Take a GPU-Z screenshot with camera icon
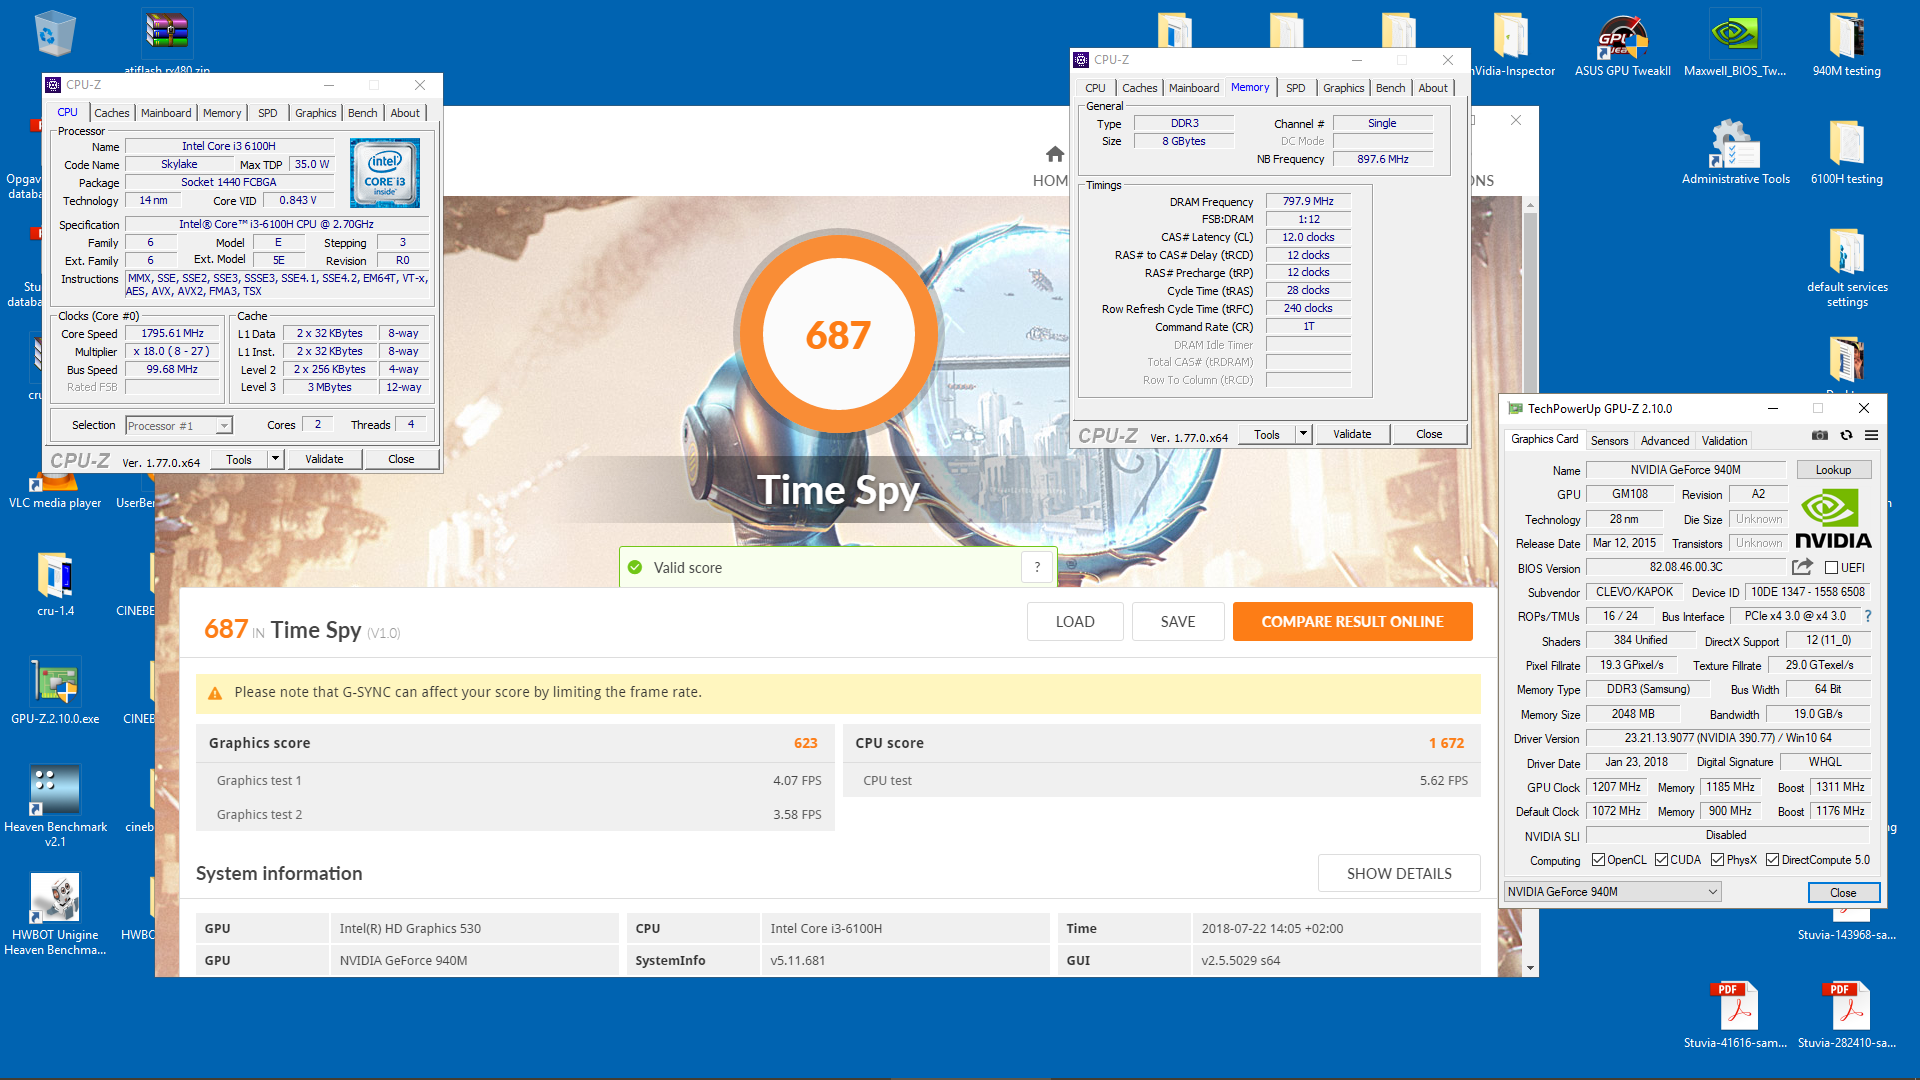The width and height of the screenshot is (1920, 1080). point(1820,435)
